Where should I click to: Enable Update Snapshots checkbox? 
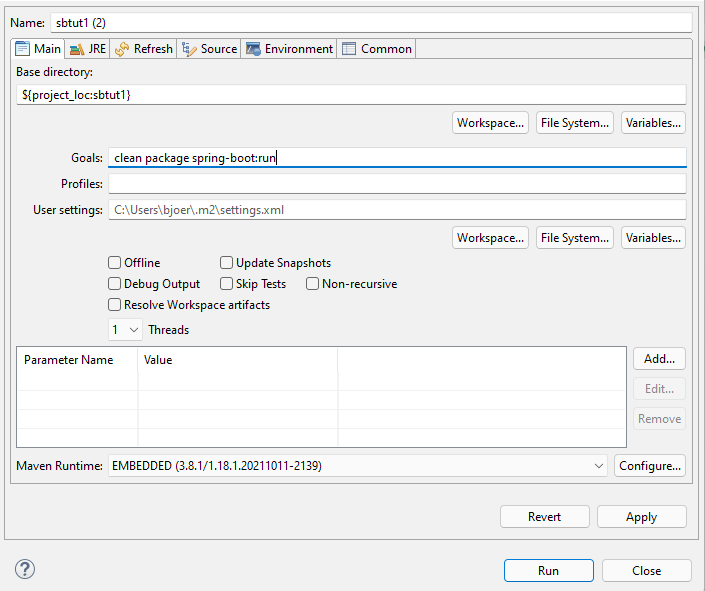pyautogui.click(x=227, y=263)
